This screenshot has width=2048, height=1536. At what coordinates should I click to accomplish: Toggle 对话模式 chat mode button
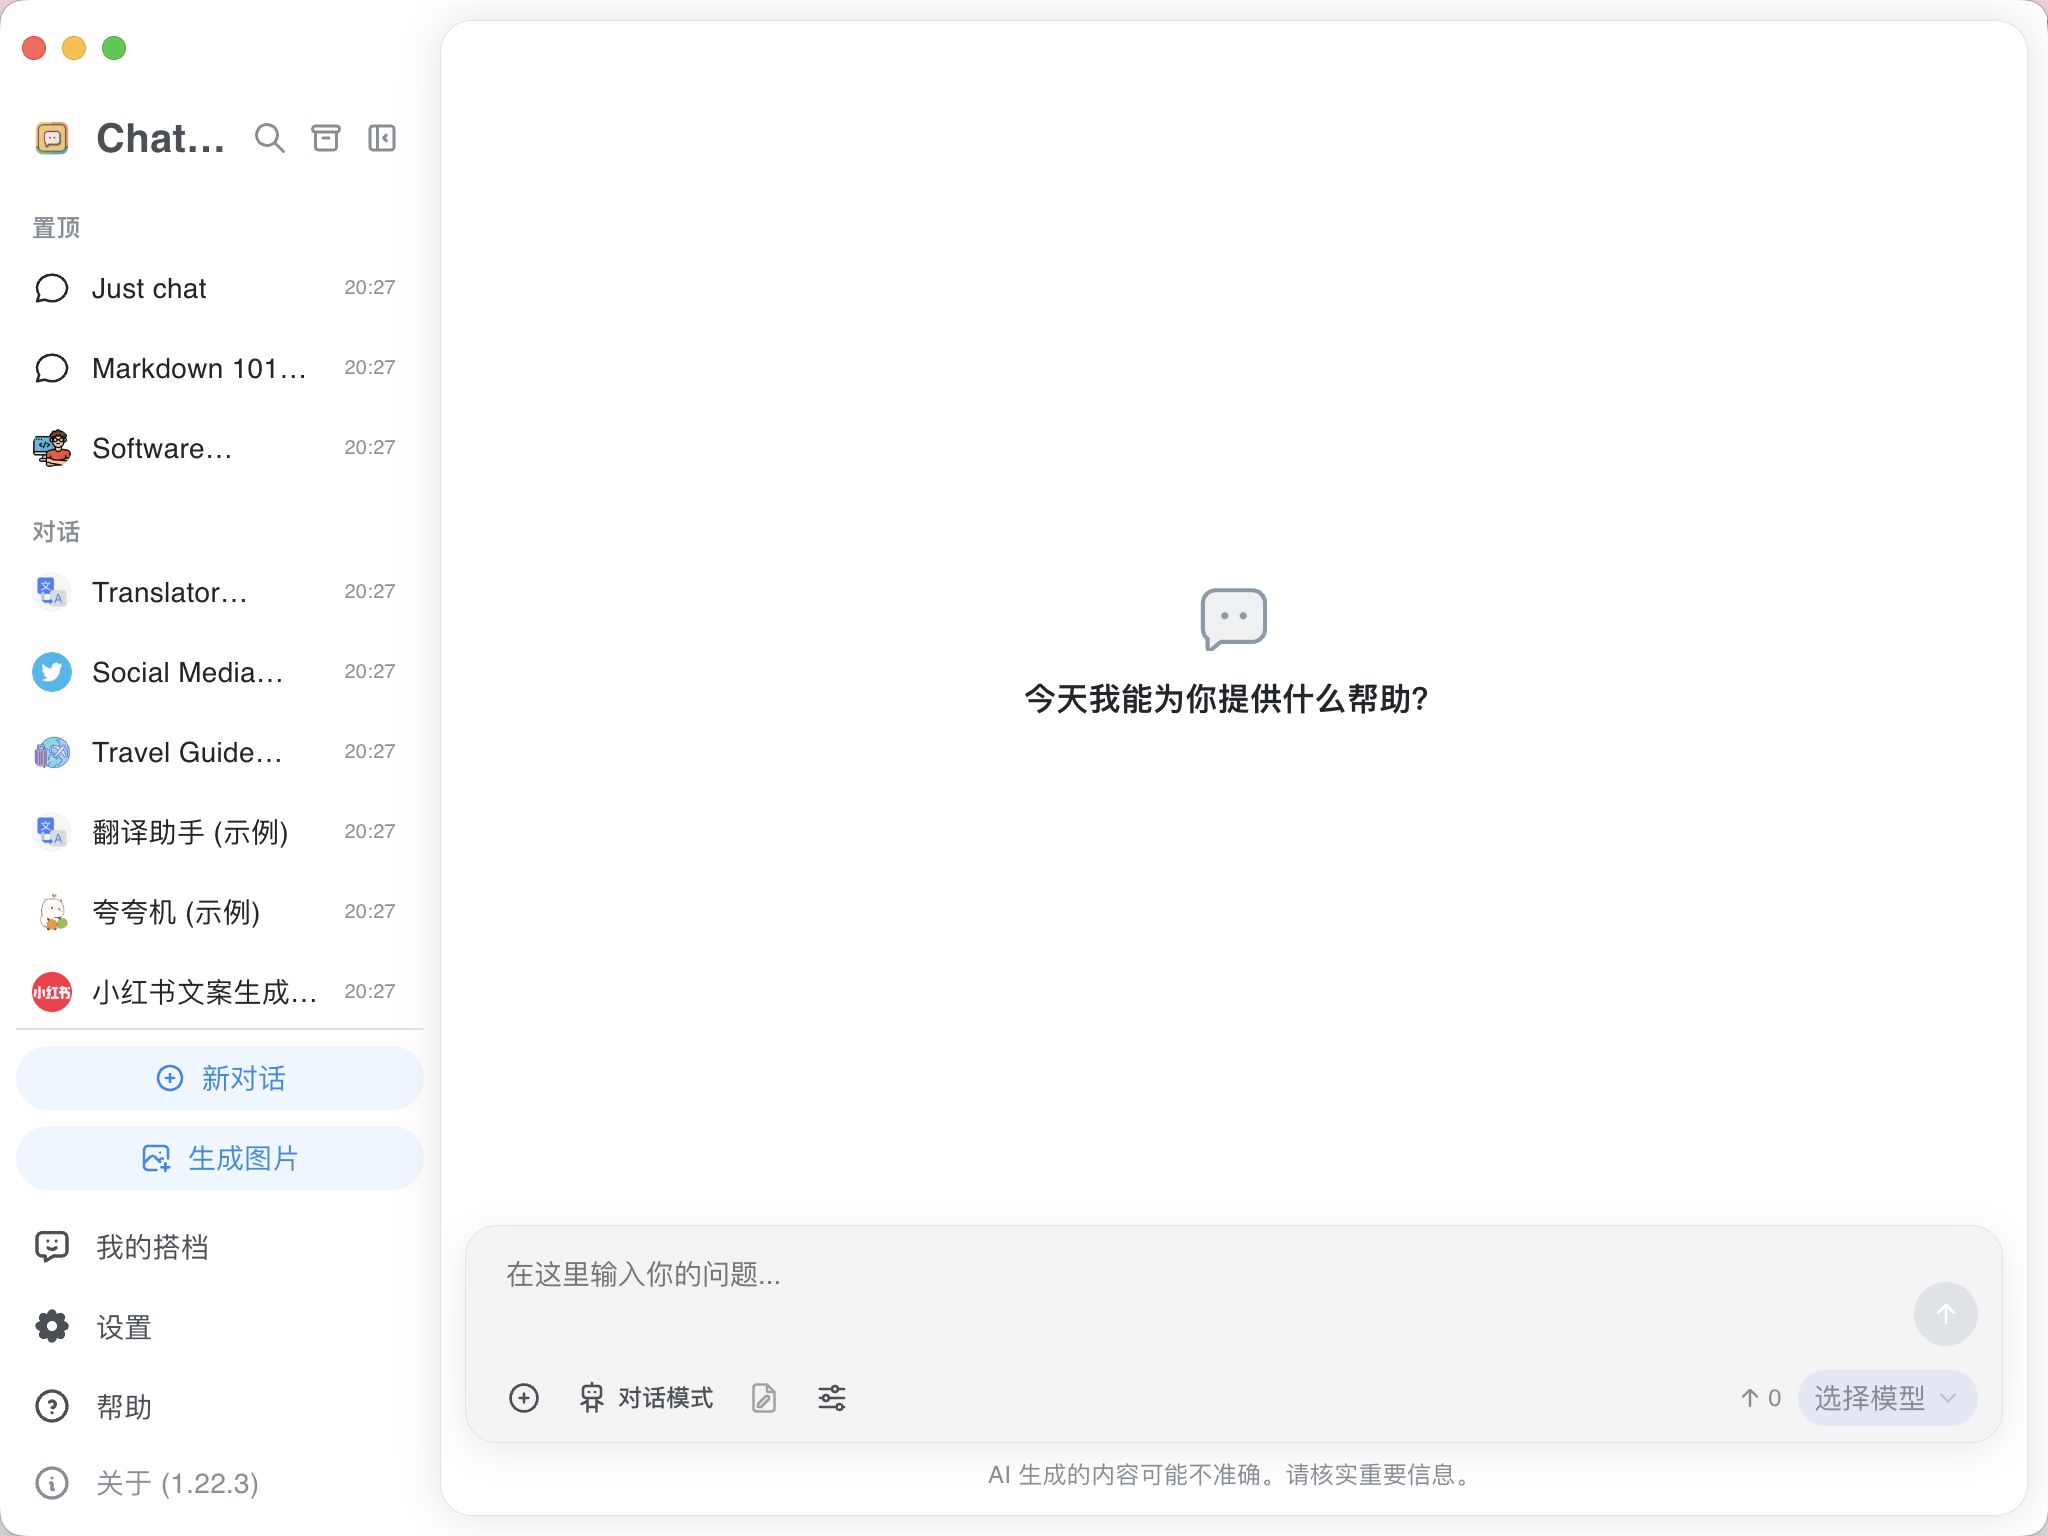646,1398
